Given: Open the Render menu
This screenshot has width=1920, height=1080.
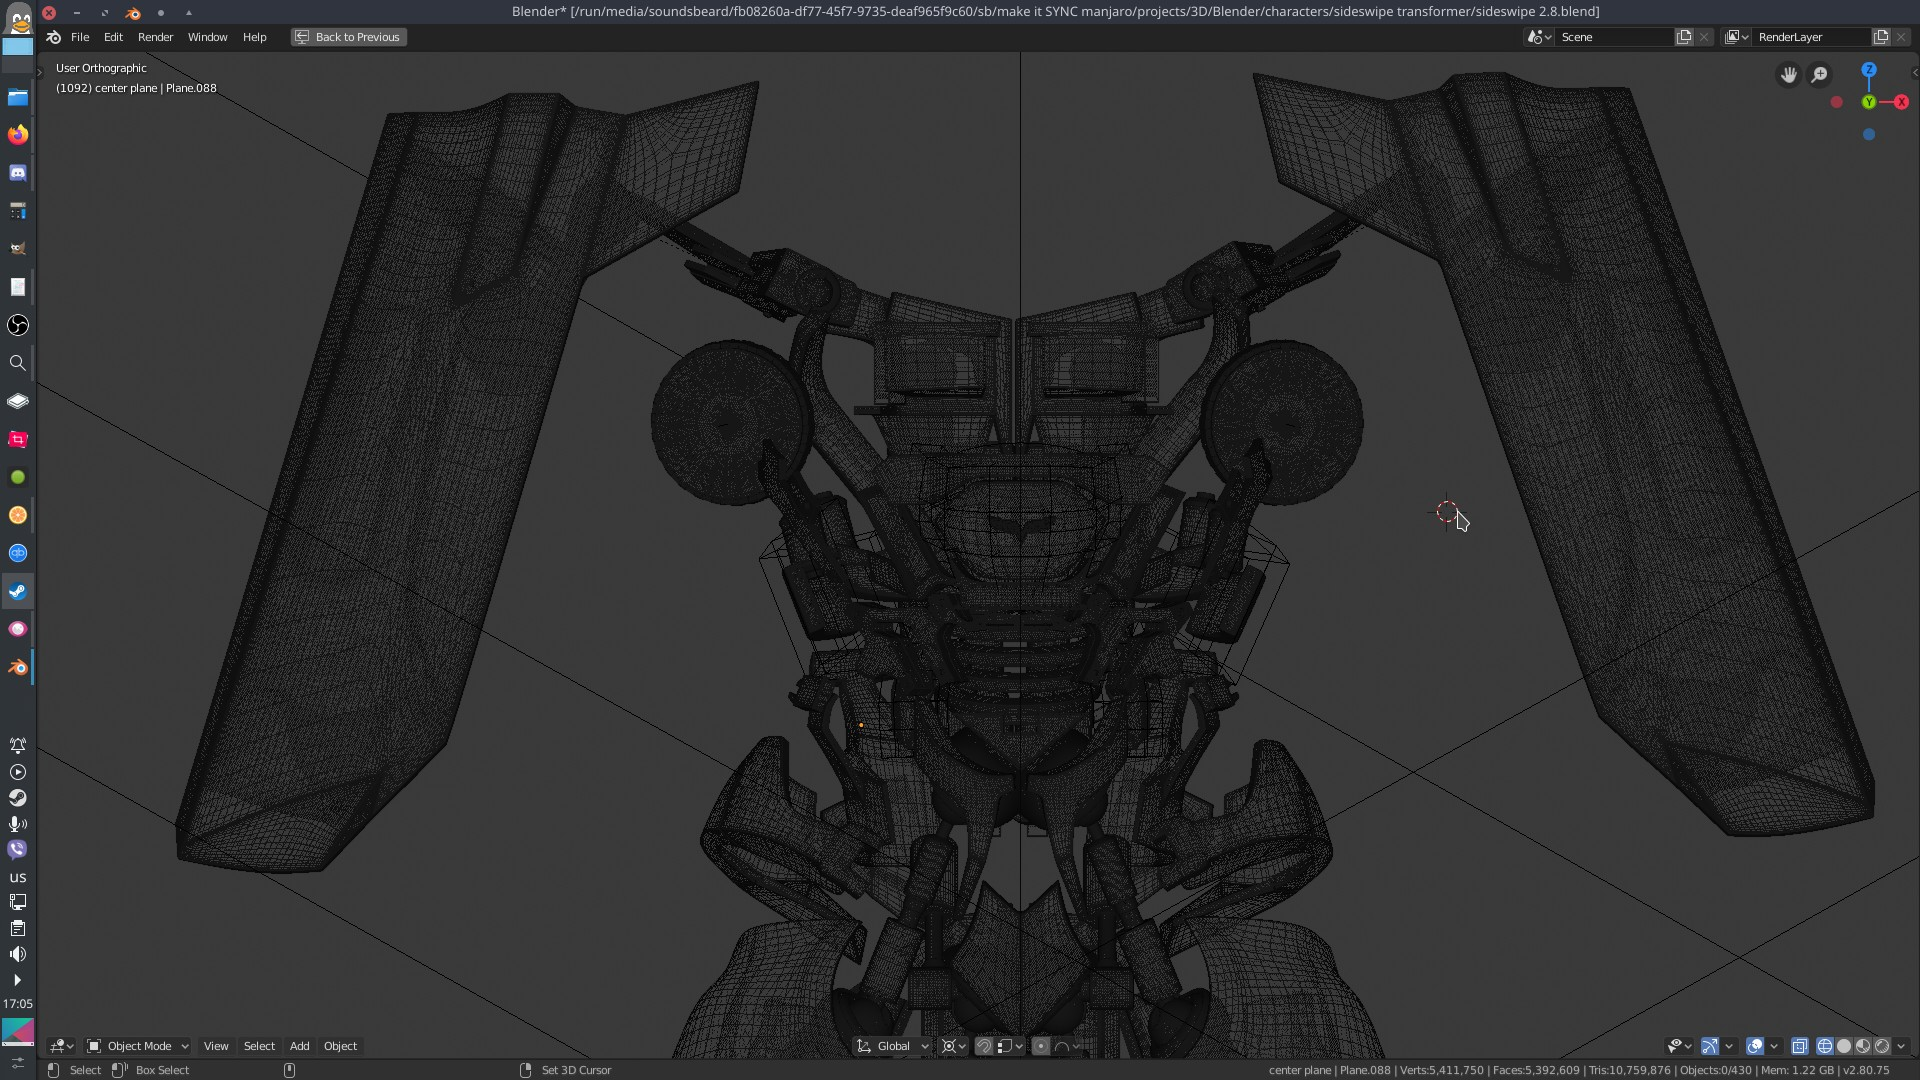Looking at the screenshot, I should (x=155, y=37).
